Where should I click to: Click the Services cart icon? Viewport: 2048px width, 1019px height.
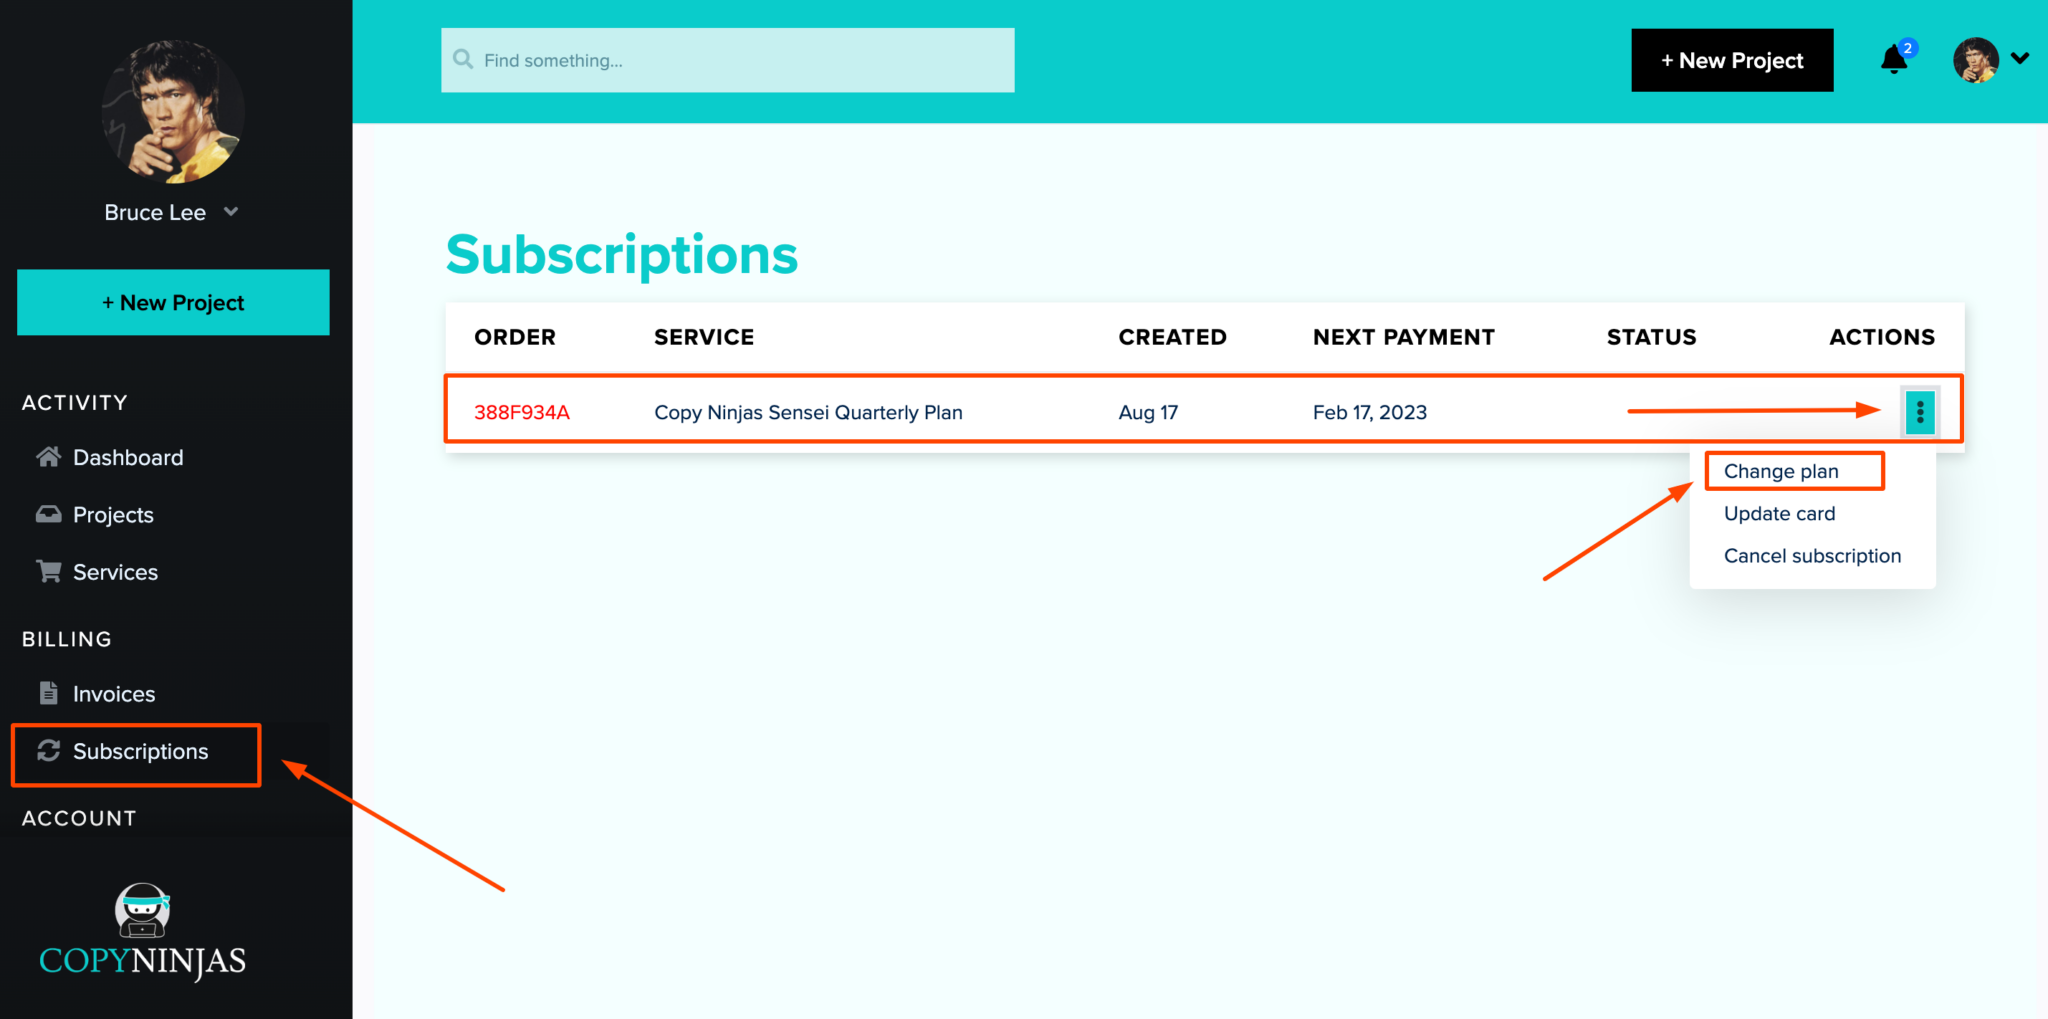tap(48, 571)
